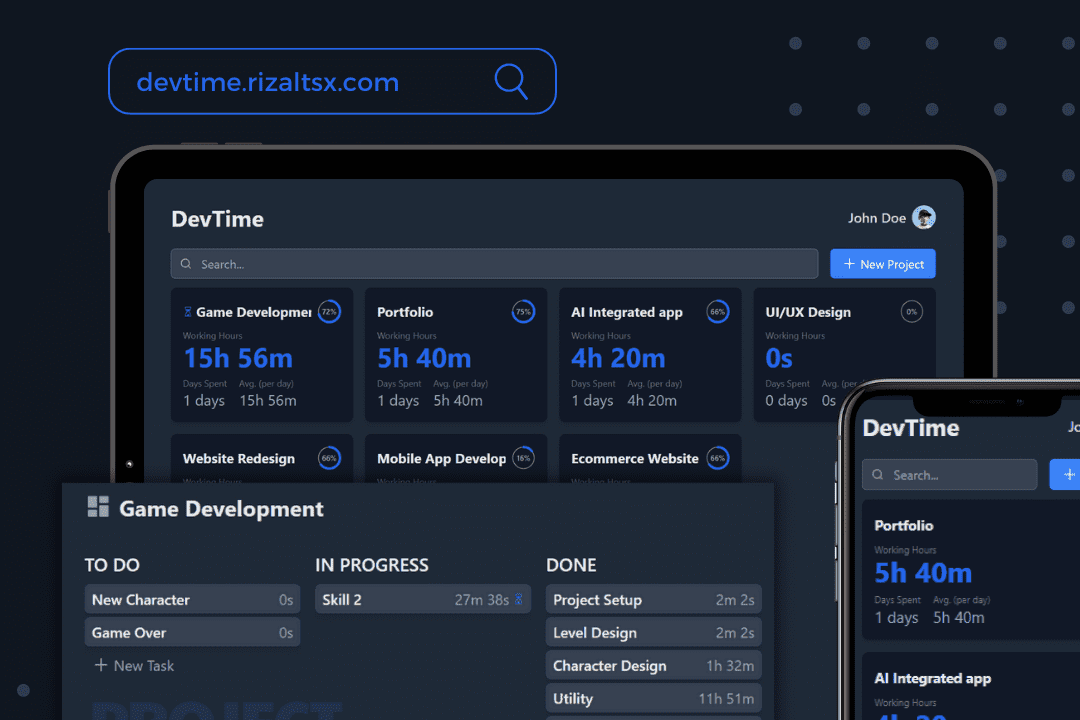
Task: Open the Project Setup done task
Action: point(654,599)
